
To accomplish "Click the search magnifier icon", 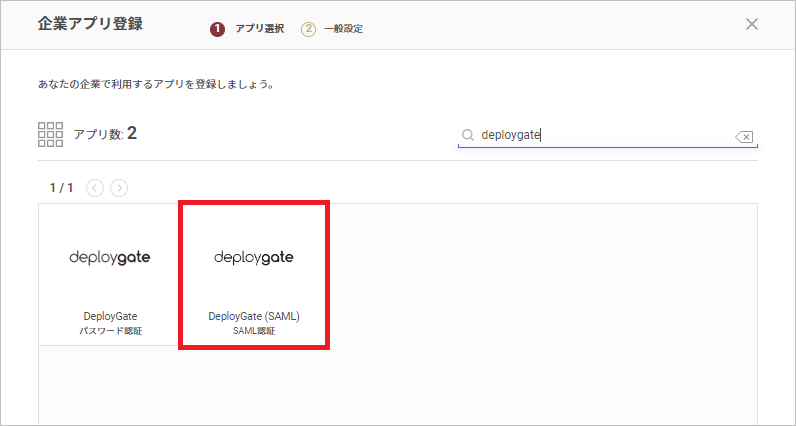I will point(468,135).
